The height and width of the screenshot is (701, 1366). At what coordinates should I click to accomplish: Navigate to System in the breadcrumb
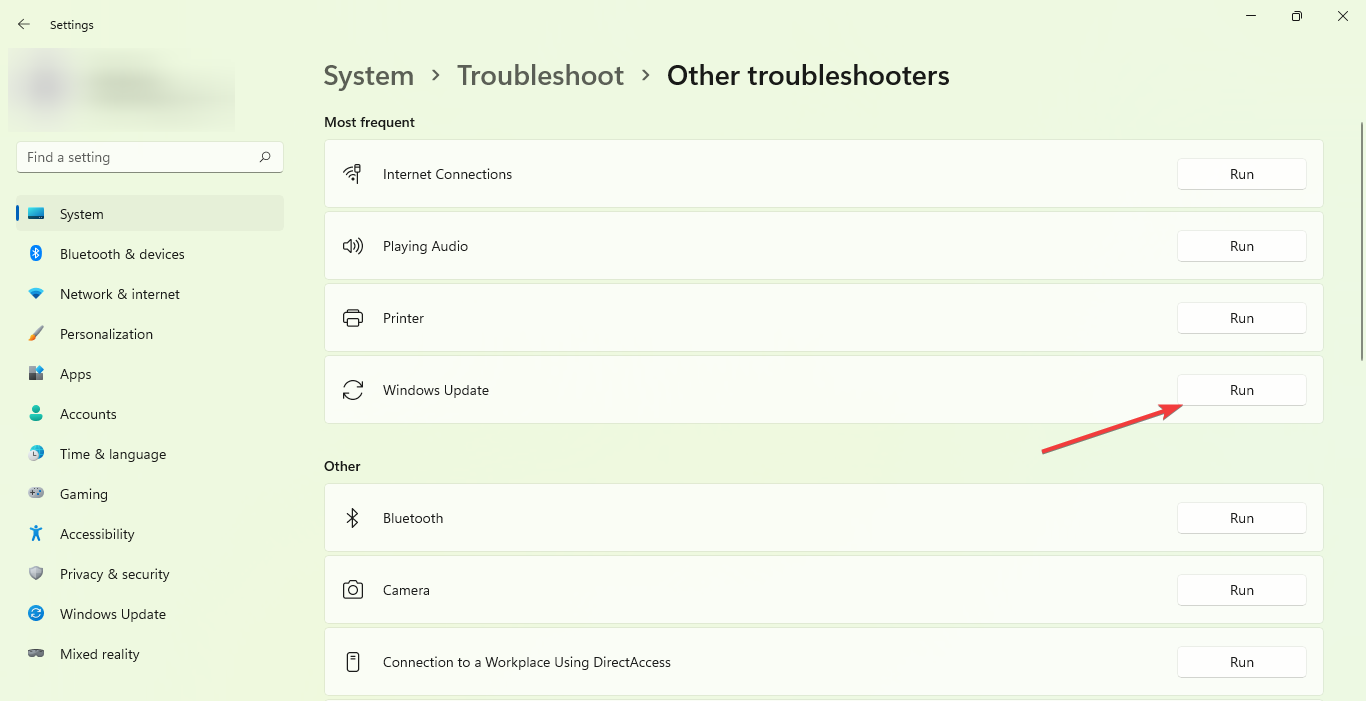point(368,76)
